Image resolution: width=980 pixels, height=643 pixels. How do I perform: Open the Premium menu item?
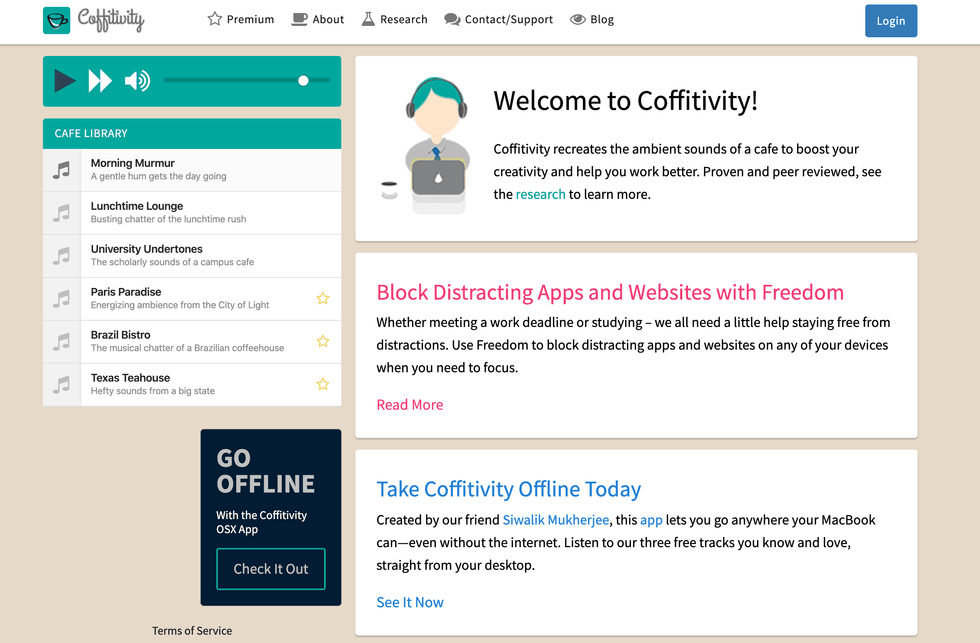coord(240,19)
